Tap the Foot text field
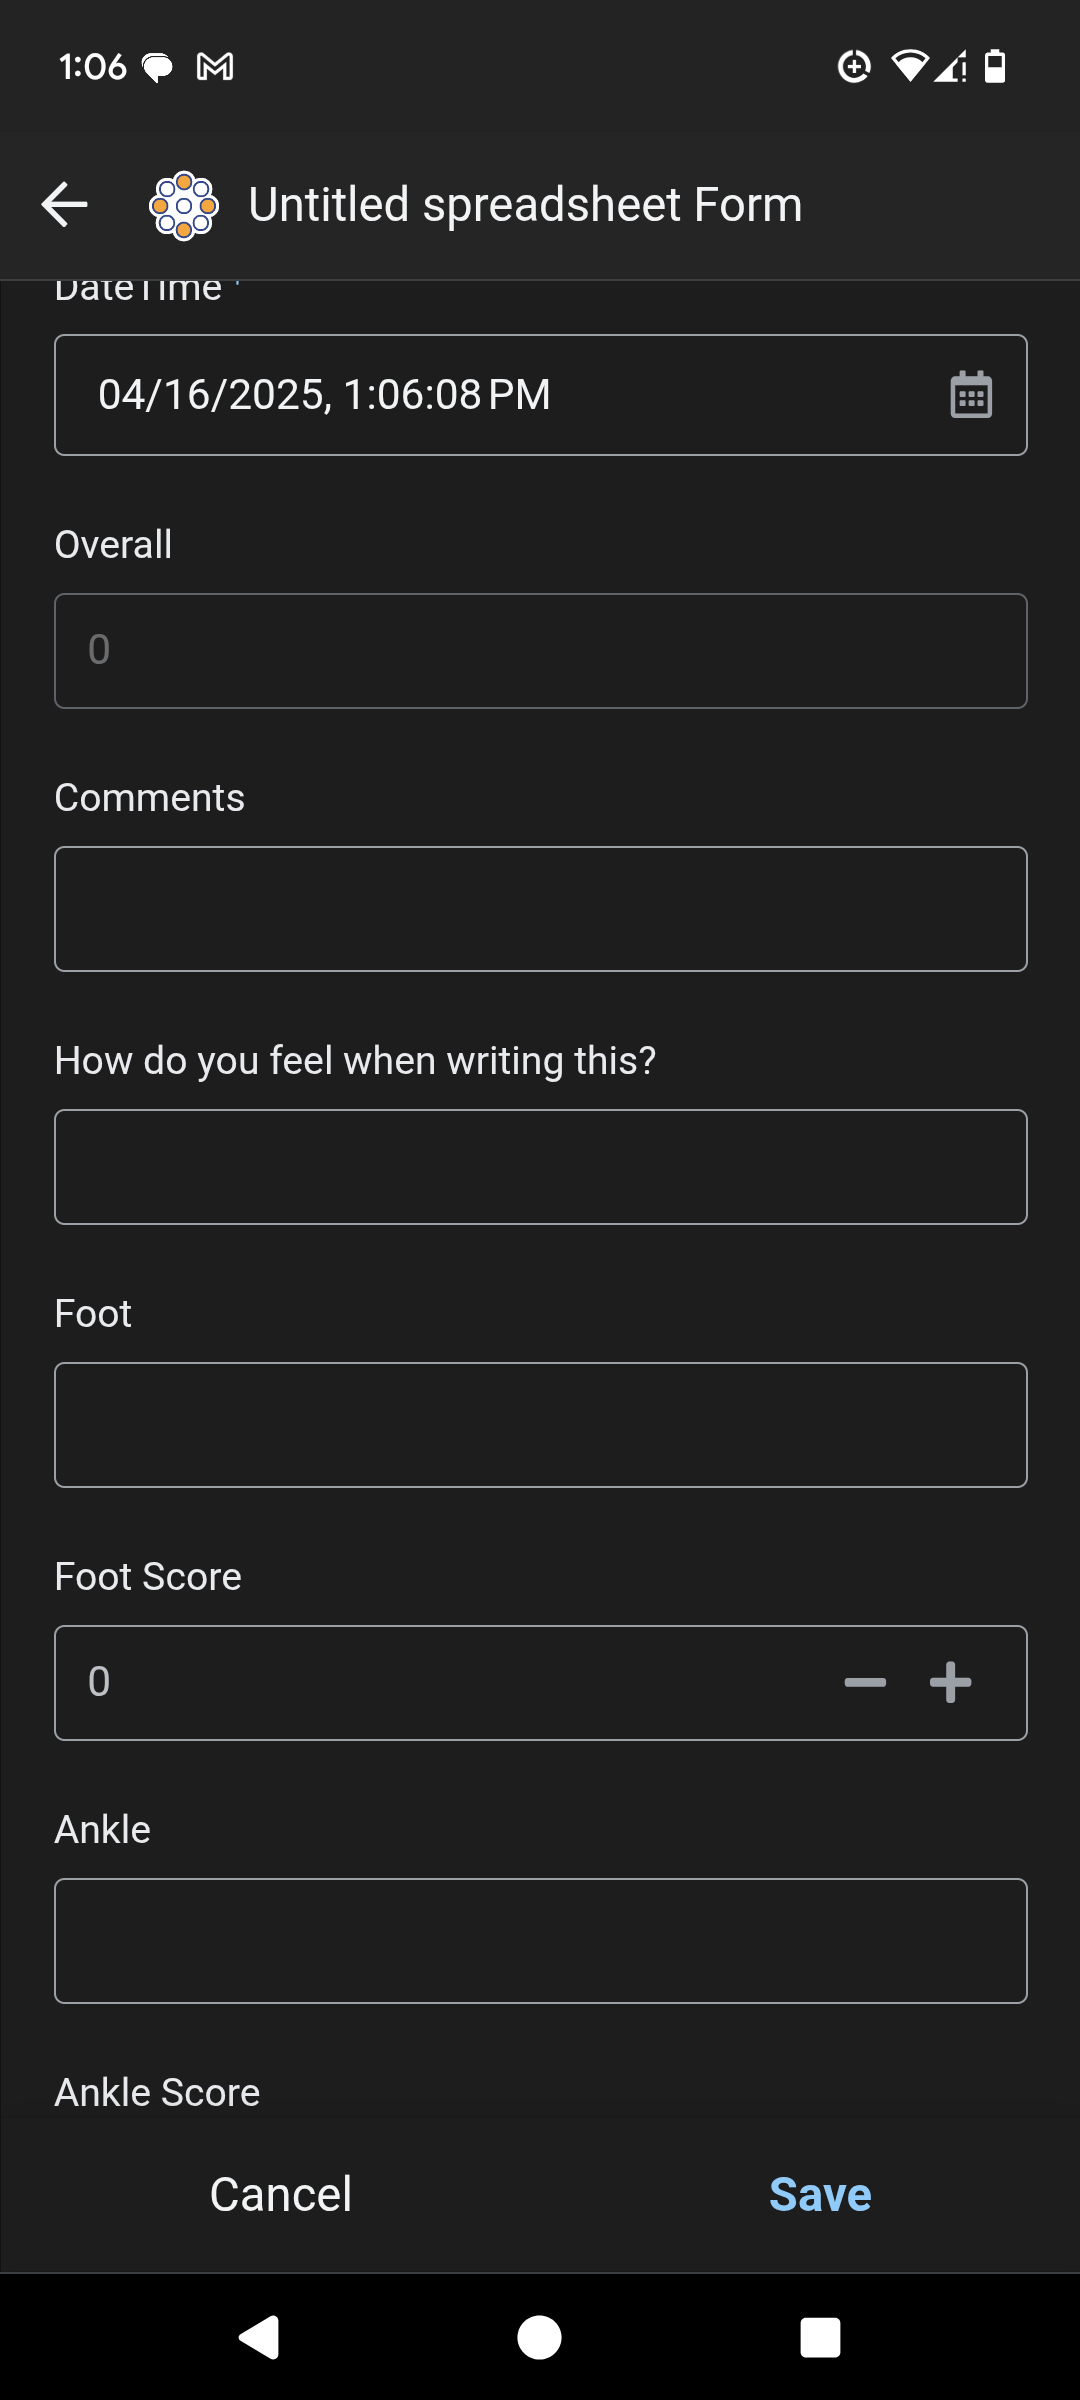Screen dimensions: 1080x2400 [540, 1425]
